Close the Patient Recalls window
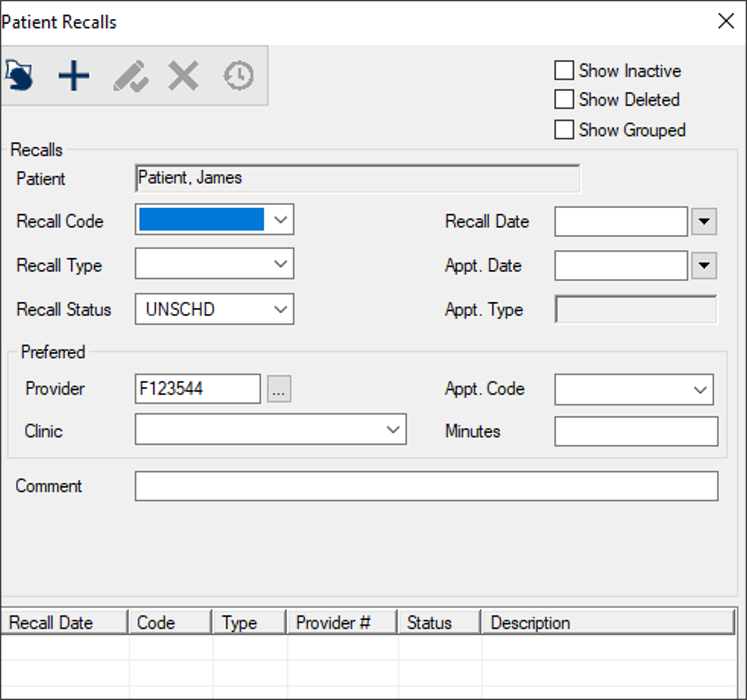 pos(726,21)
